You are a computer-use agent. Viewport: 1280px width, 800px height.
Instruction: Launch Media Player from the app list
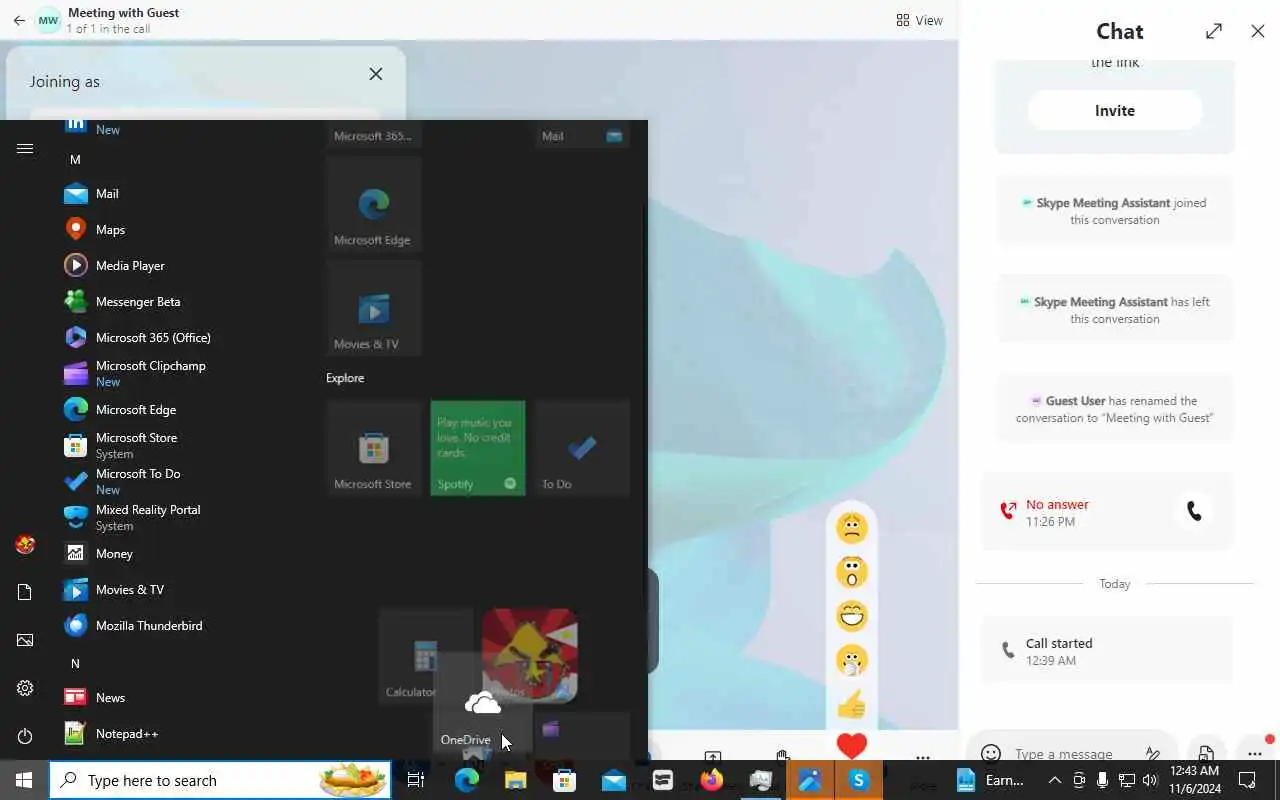point(180,266)
